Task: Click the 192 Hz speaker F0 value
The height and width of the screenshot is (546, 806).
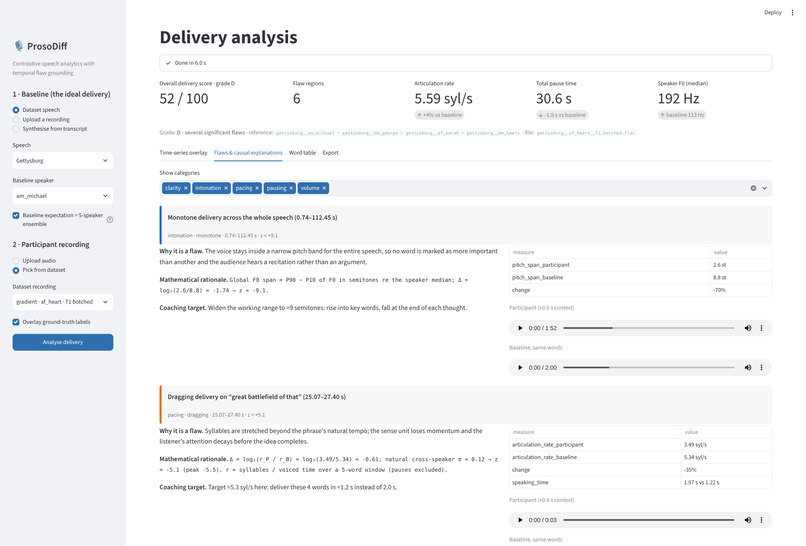Action: [x=679, y=99]
